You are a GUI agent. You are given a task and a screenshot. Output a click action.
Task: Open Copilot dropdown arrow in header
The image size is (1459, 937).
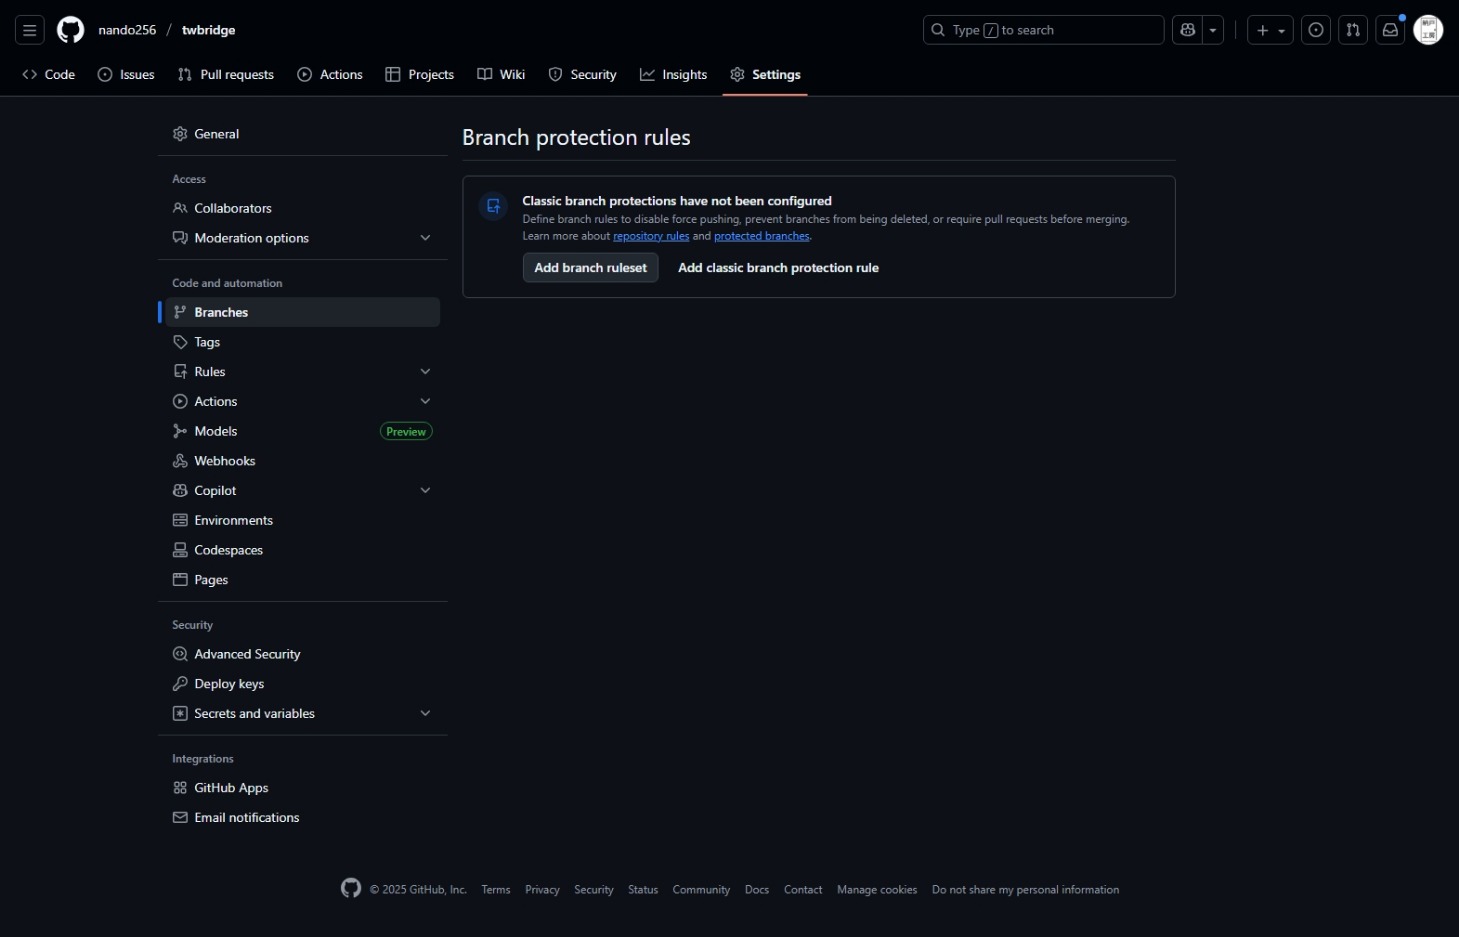tap(1213, 30)
